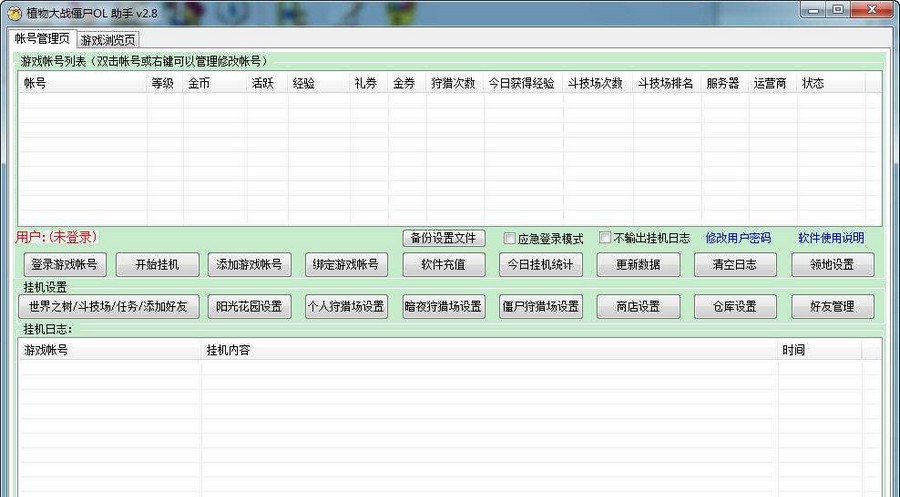Open 个人狩猎场设置 button
900x497 pixels.
pos(346,306)
